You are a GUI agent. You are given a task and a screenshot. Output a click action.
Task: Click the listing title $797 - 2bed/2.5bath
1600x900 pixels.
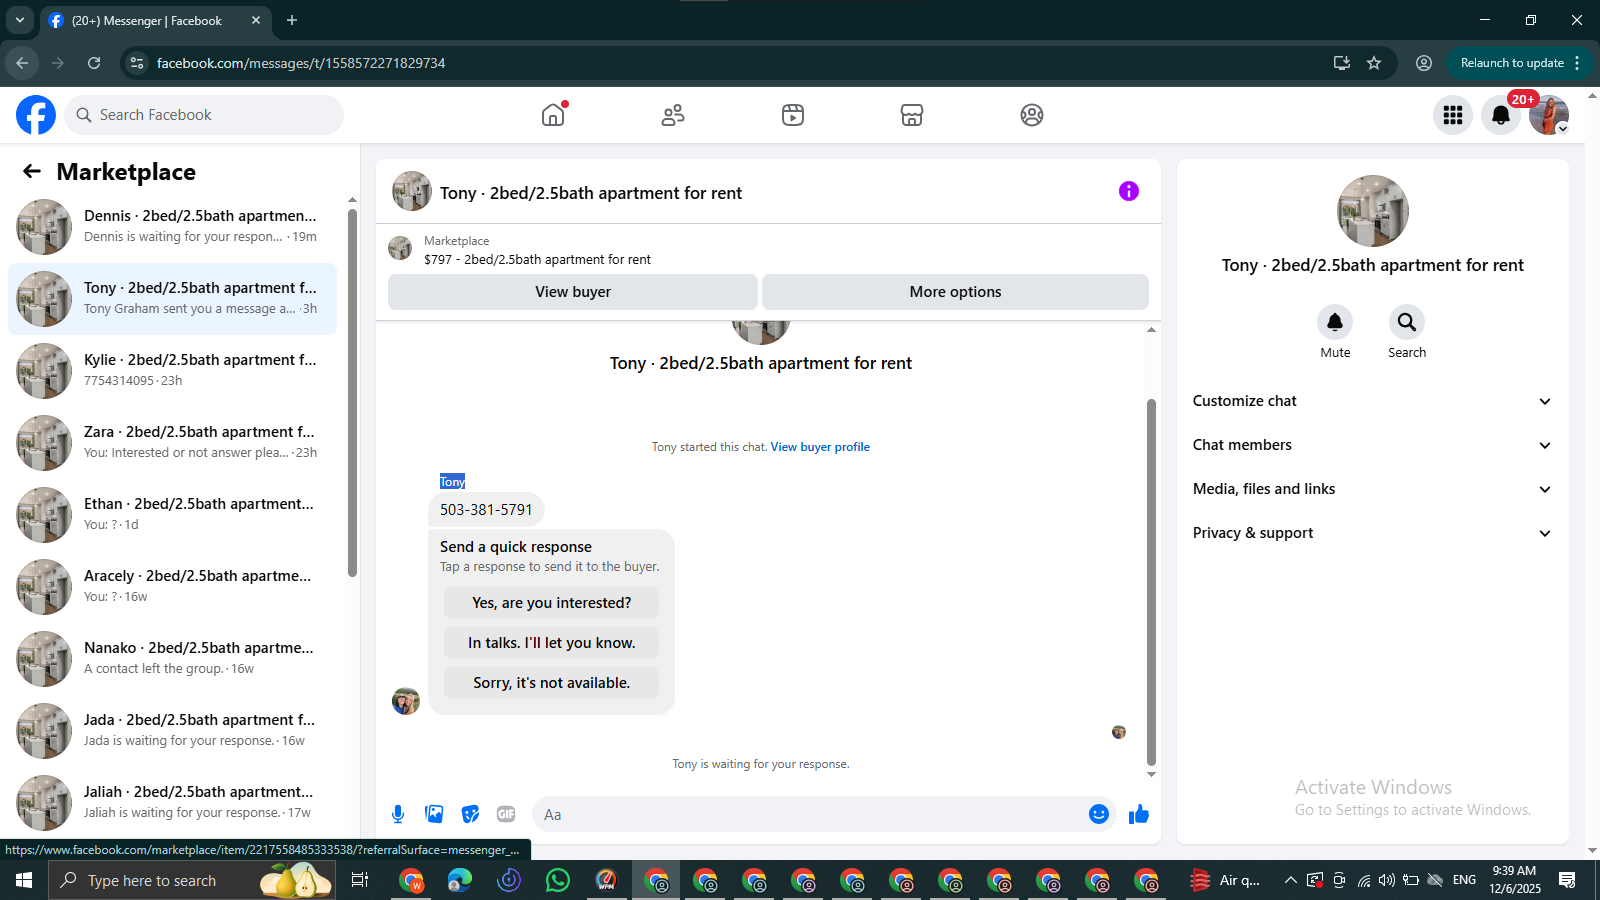(x=537, y=260)
